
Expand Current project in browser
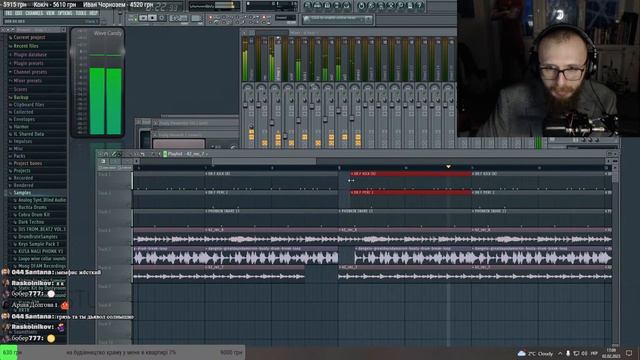[29, 37]
